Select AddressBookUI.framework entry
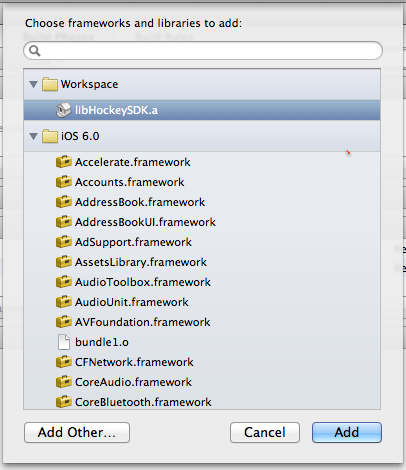The image size is (406, 470). pyautogui.click(x=202, y=222)
